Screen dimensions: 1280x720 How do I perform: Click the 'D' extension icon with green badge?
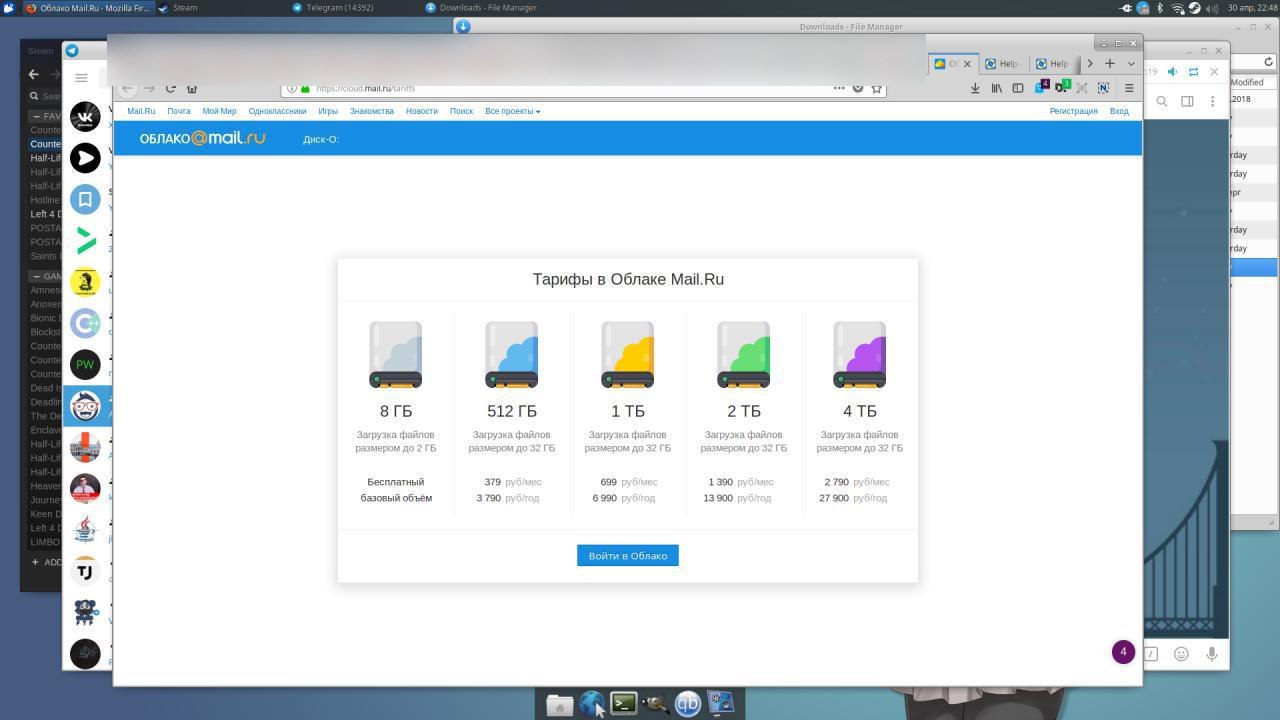(1062, 87)
